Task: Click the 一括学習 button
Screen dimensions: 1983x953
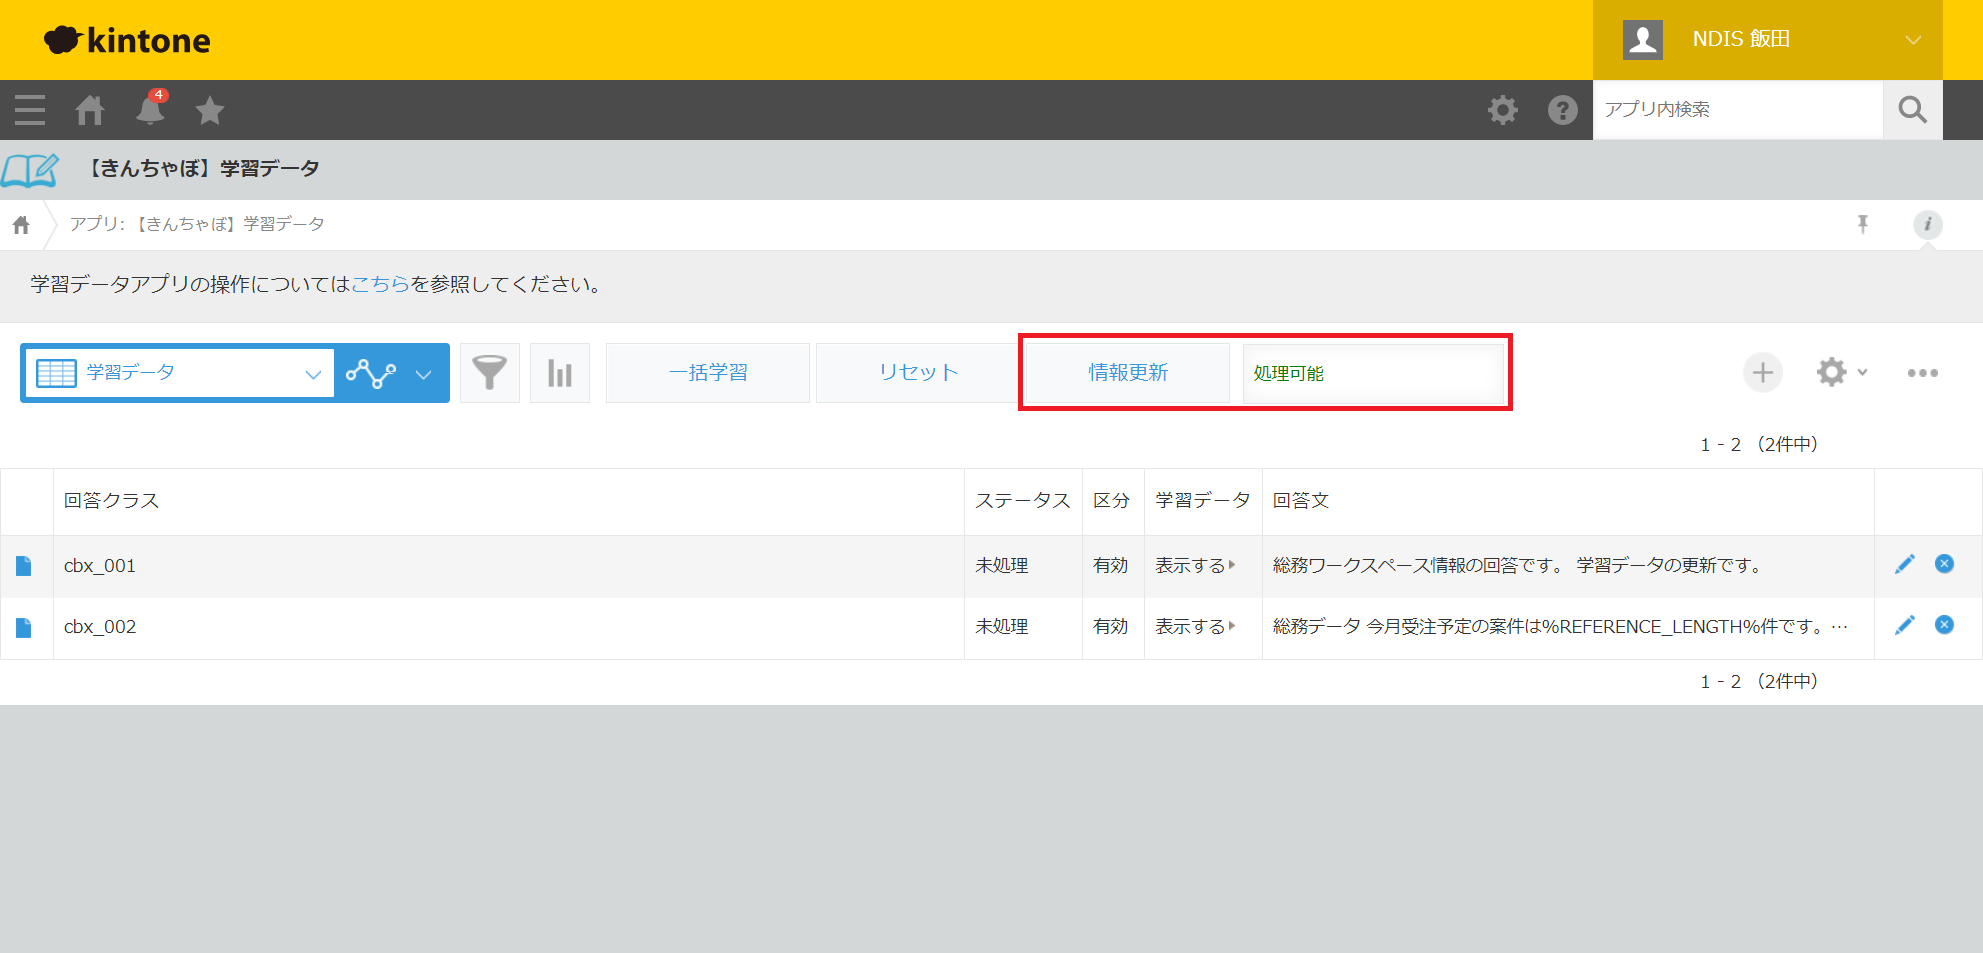Action: tap(708, 373)
